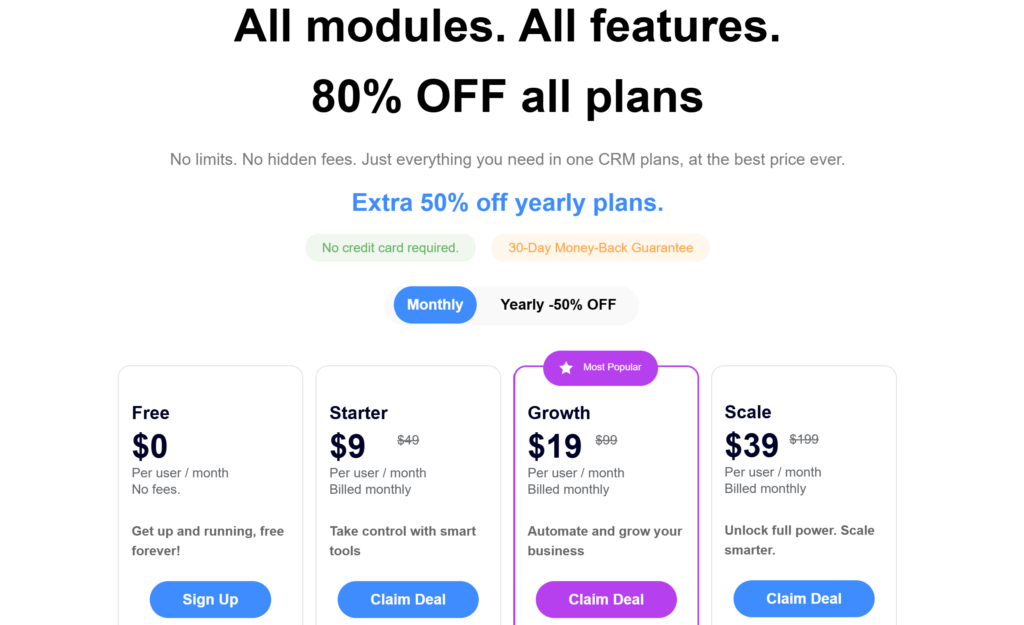Switch billing to Monthly
Viewport: 1024px width, 625px height.
[x=435, y=305]
